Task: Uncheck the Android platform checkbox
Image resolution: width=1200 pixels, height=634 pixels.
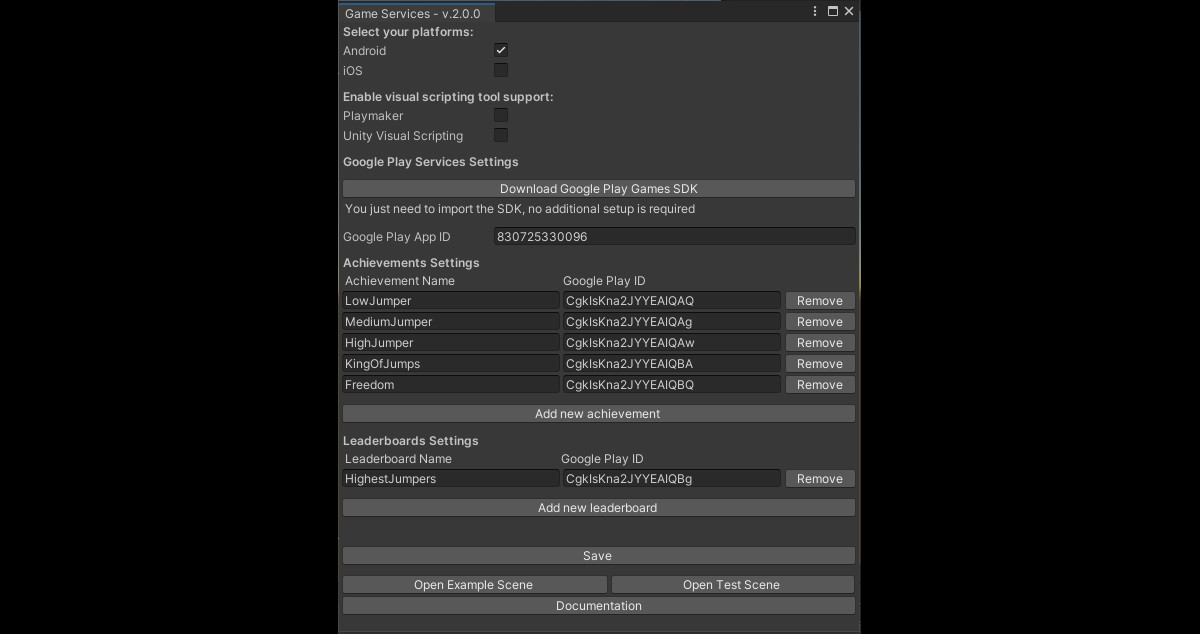Action: tap(501, 50)
